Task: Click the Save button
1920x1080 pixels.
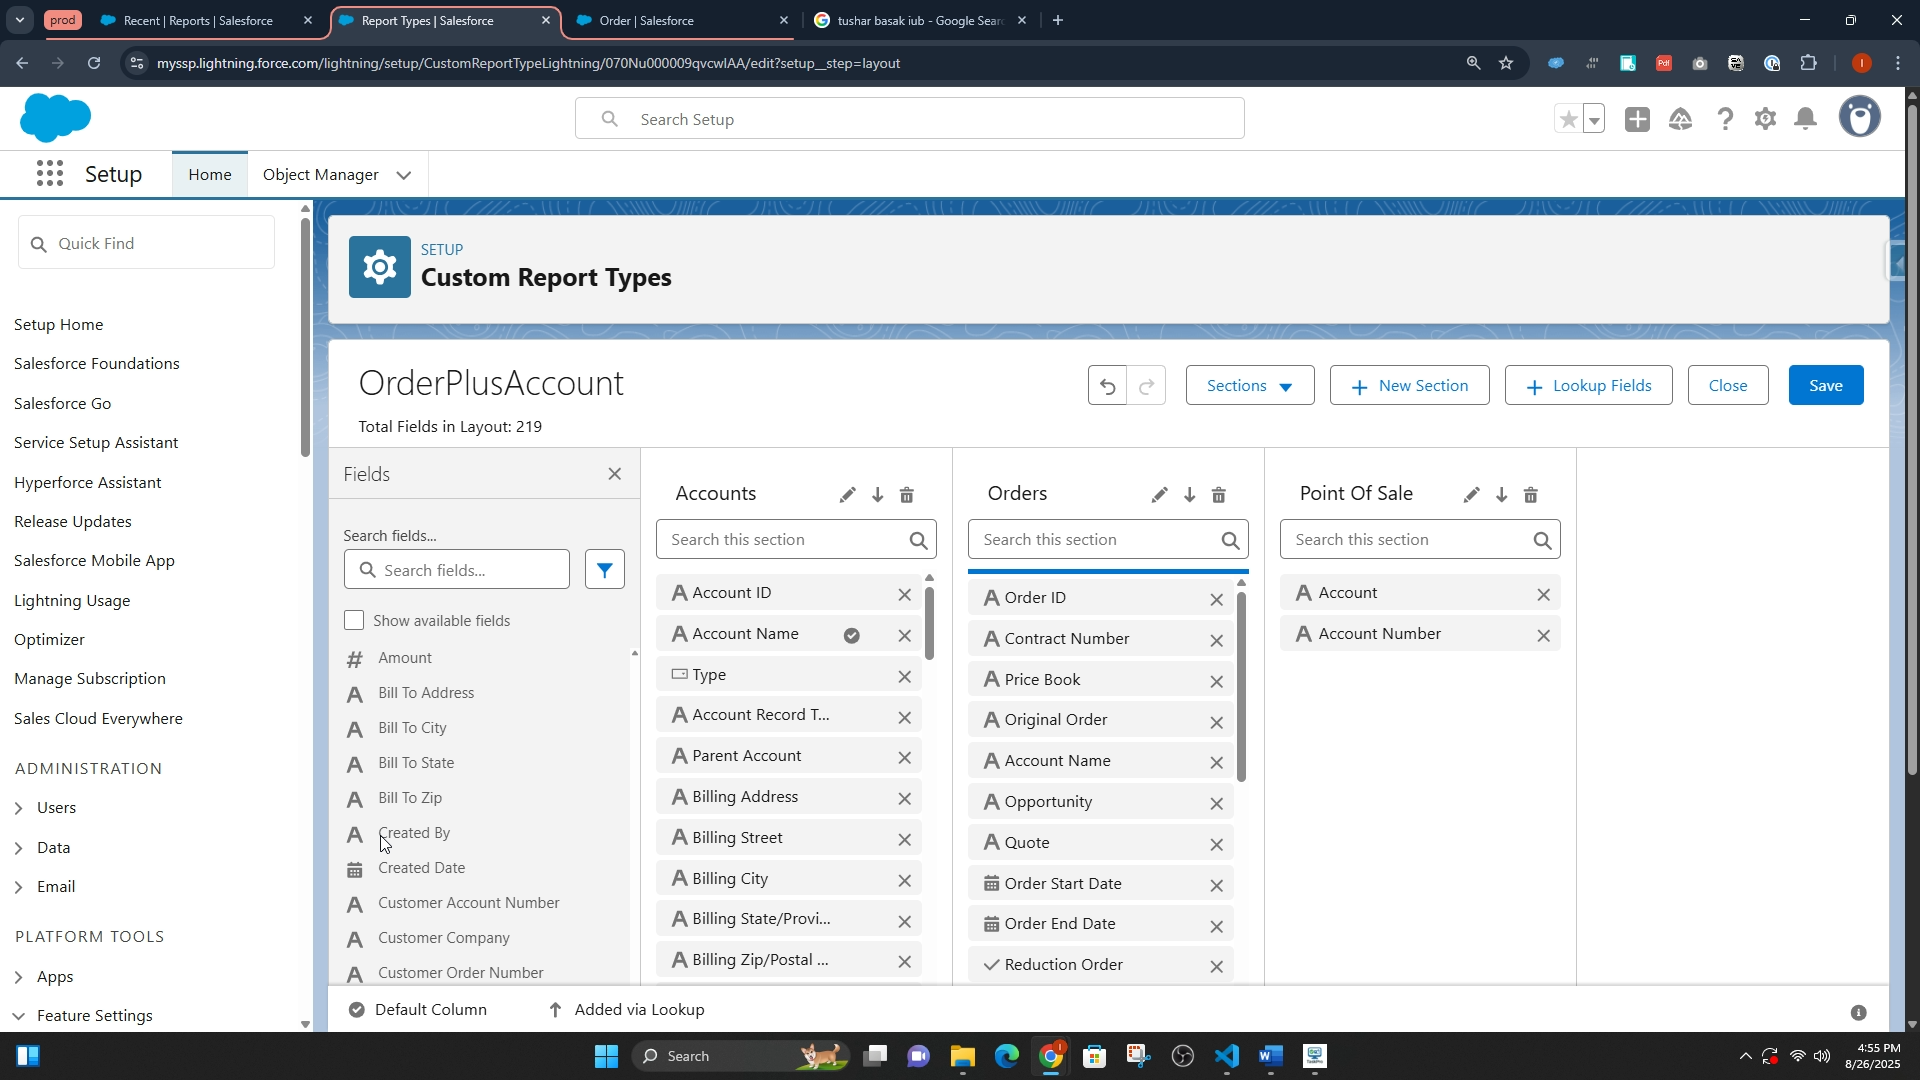Action: 1825,386
